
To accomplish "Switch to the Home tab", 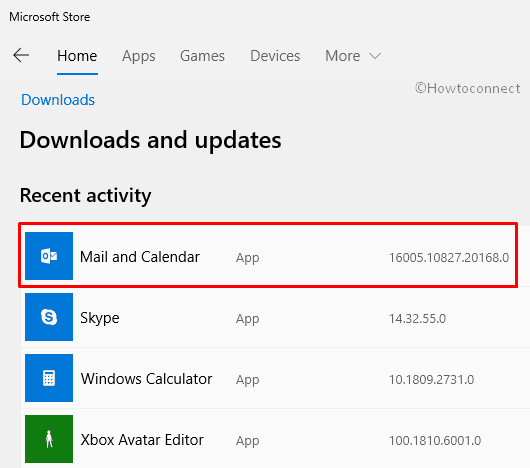I will pos(77,56).
